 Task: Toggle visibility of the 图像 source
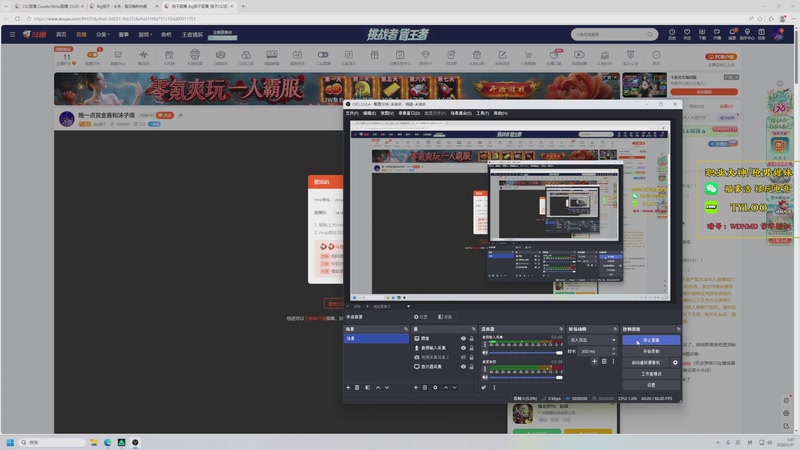463,338
